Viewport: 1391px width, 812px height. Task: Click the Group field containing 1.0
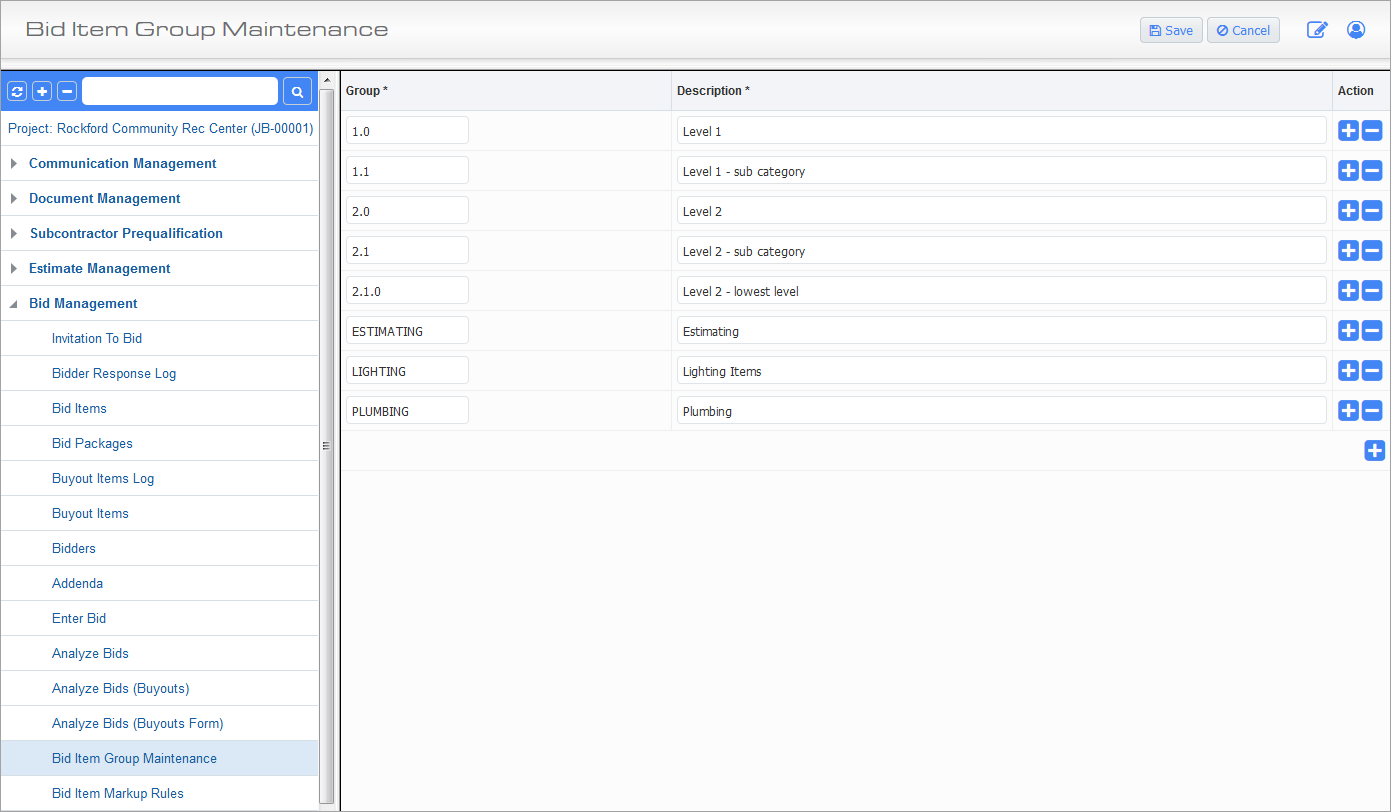[407, 130]
